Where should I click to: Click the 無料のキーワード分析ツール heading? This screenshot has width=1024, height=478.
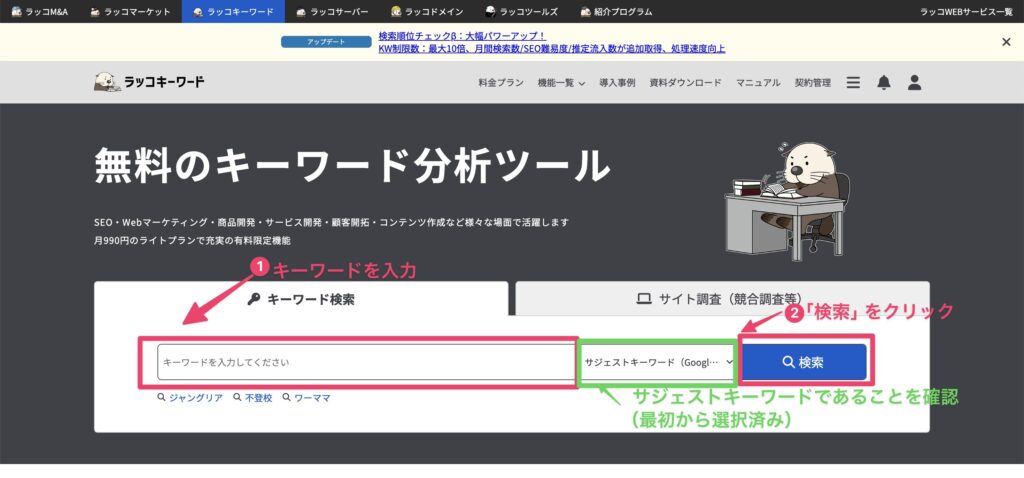[x=352, y=166]
